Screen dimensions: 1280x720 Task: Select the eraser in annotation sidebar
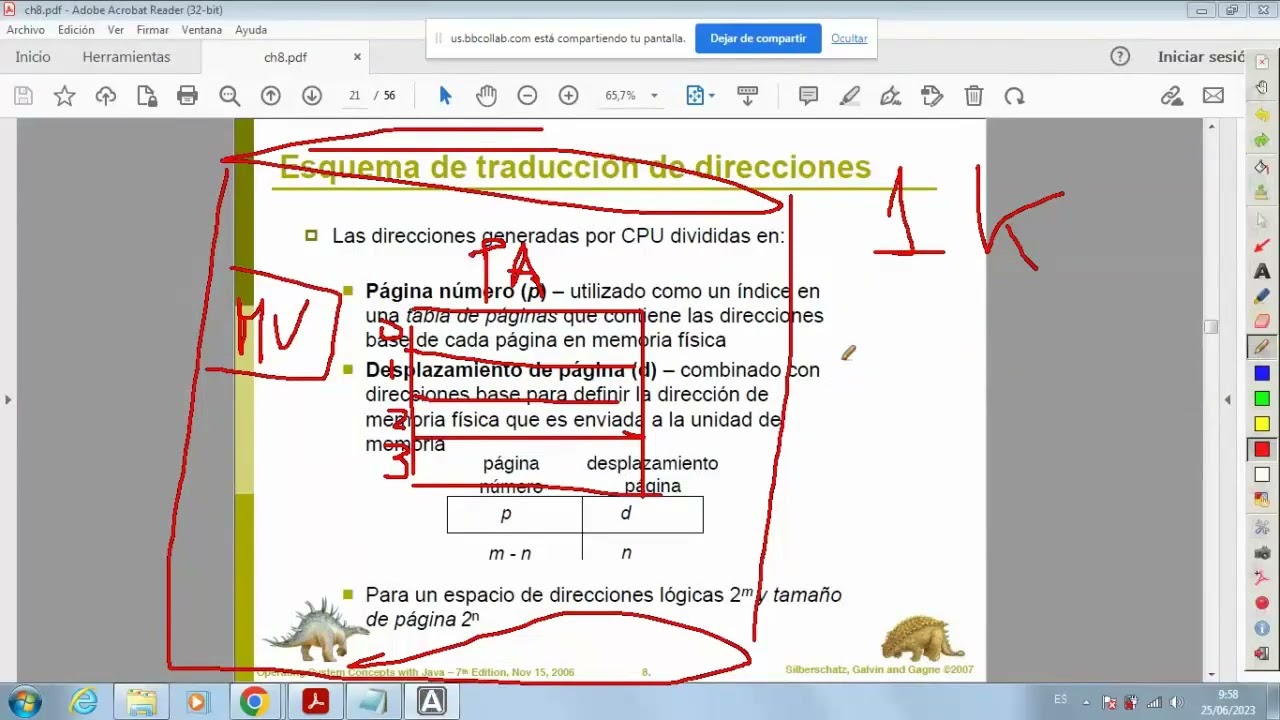point(1262,322)
